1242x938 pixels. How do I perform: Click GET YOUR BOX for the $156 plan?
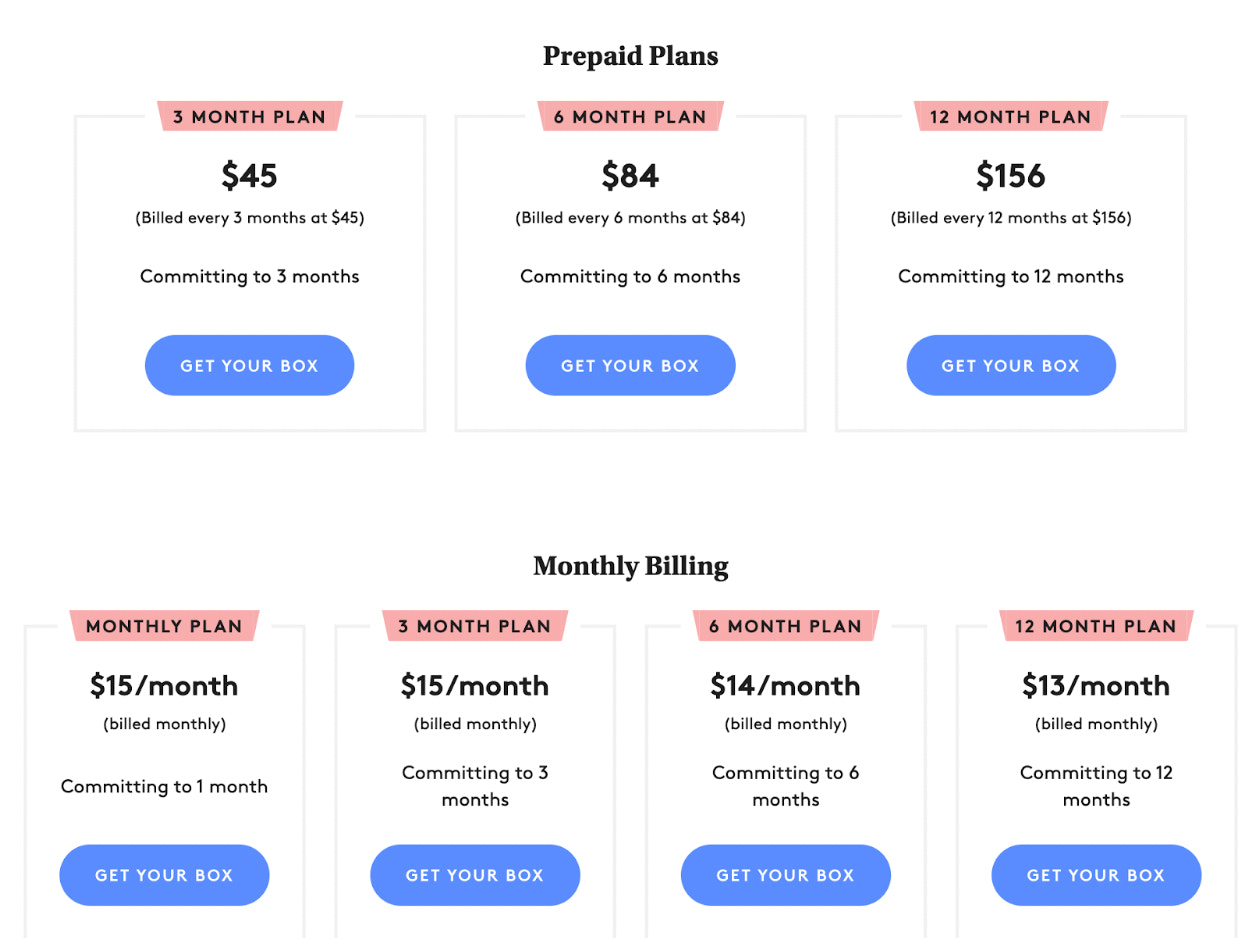click(1011, 365)
